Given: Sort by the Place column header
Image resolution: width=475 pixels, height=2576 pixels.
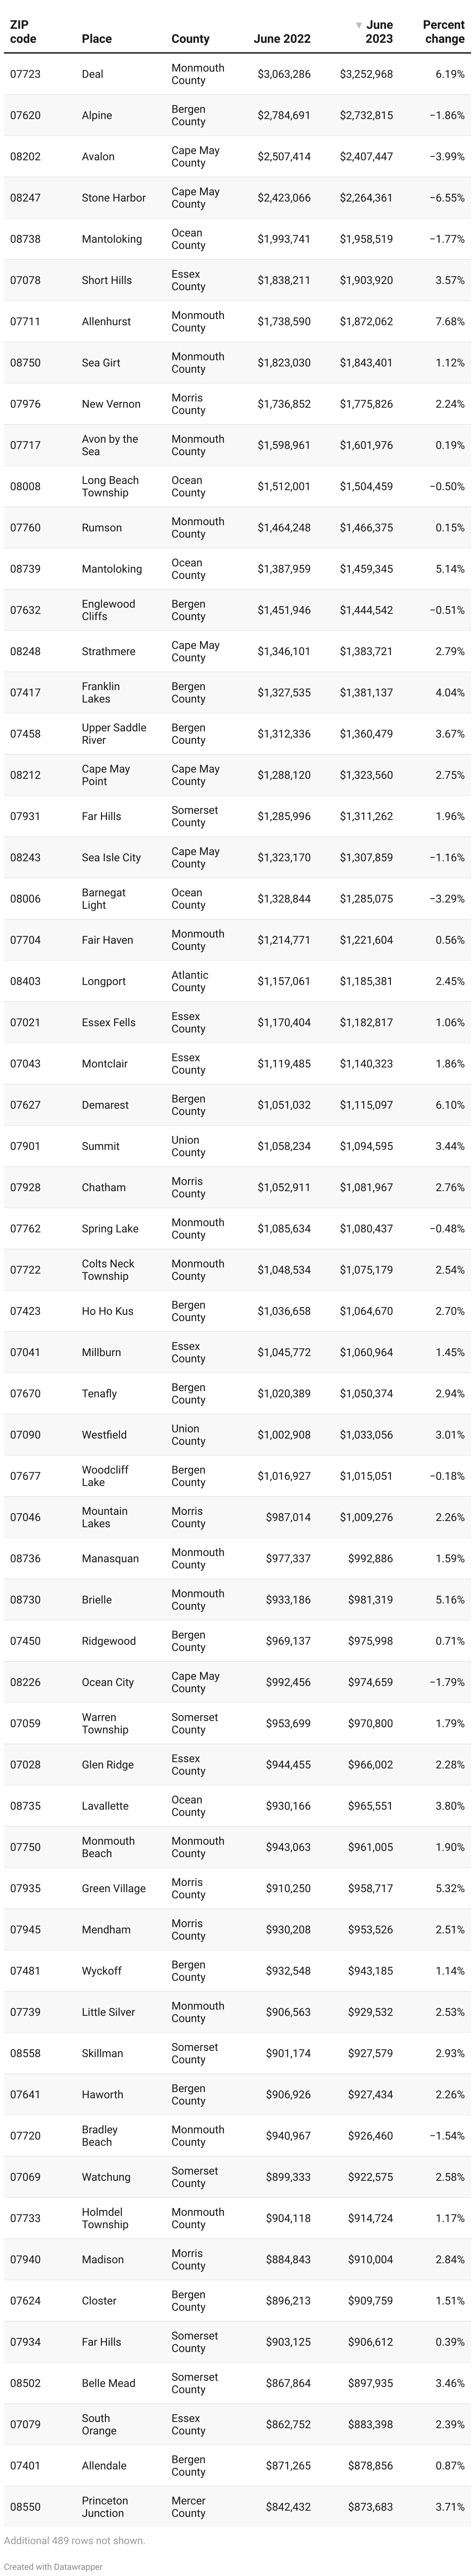Looking at the screenshot, I should pos(97,39).
